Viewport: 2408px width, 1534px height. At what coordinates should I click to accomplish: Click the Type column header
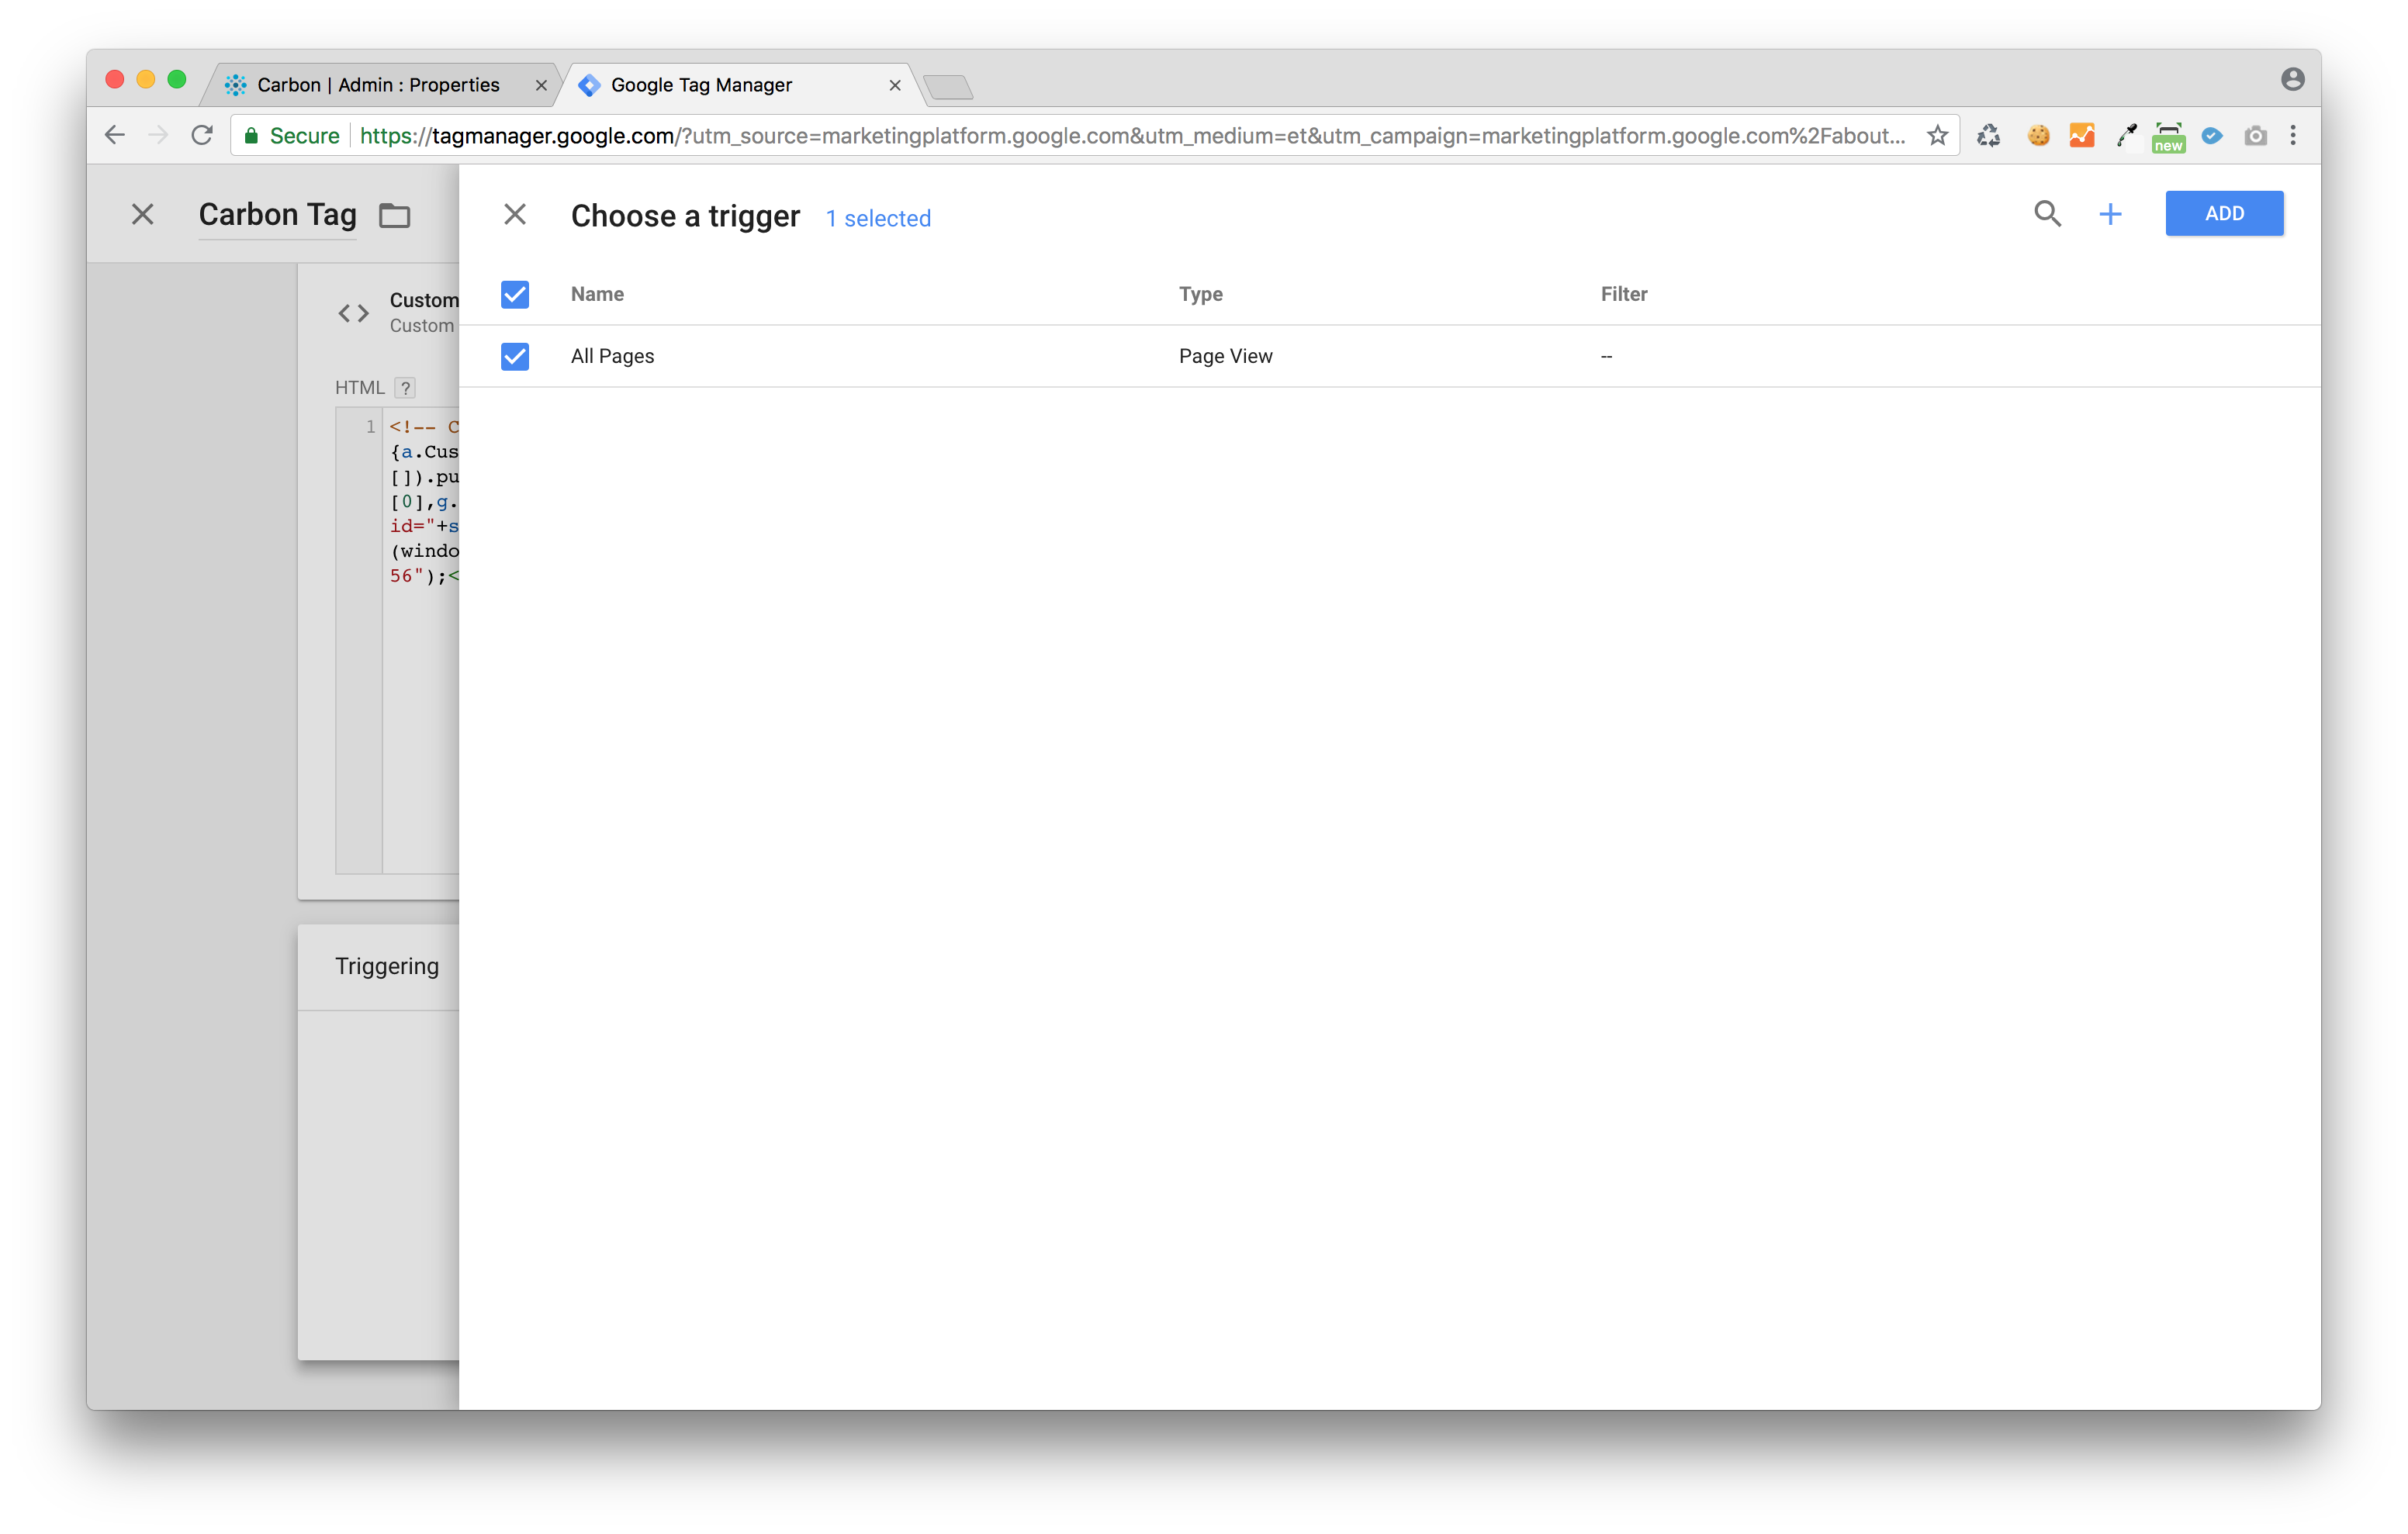click(1200, 294)
